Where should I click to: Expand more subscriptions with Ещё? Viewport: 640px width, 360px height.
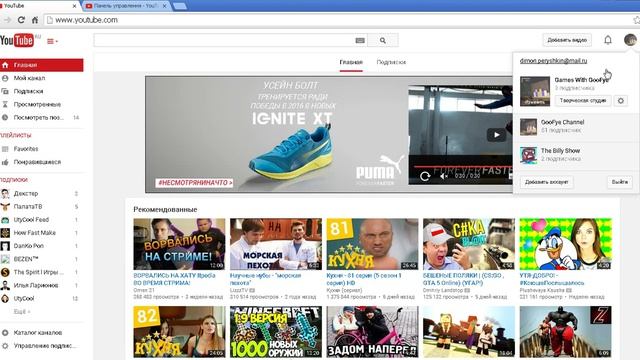click(22, 311)
